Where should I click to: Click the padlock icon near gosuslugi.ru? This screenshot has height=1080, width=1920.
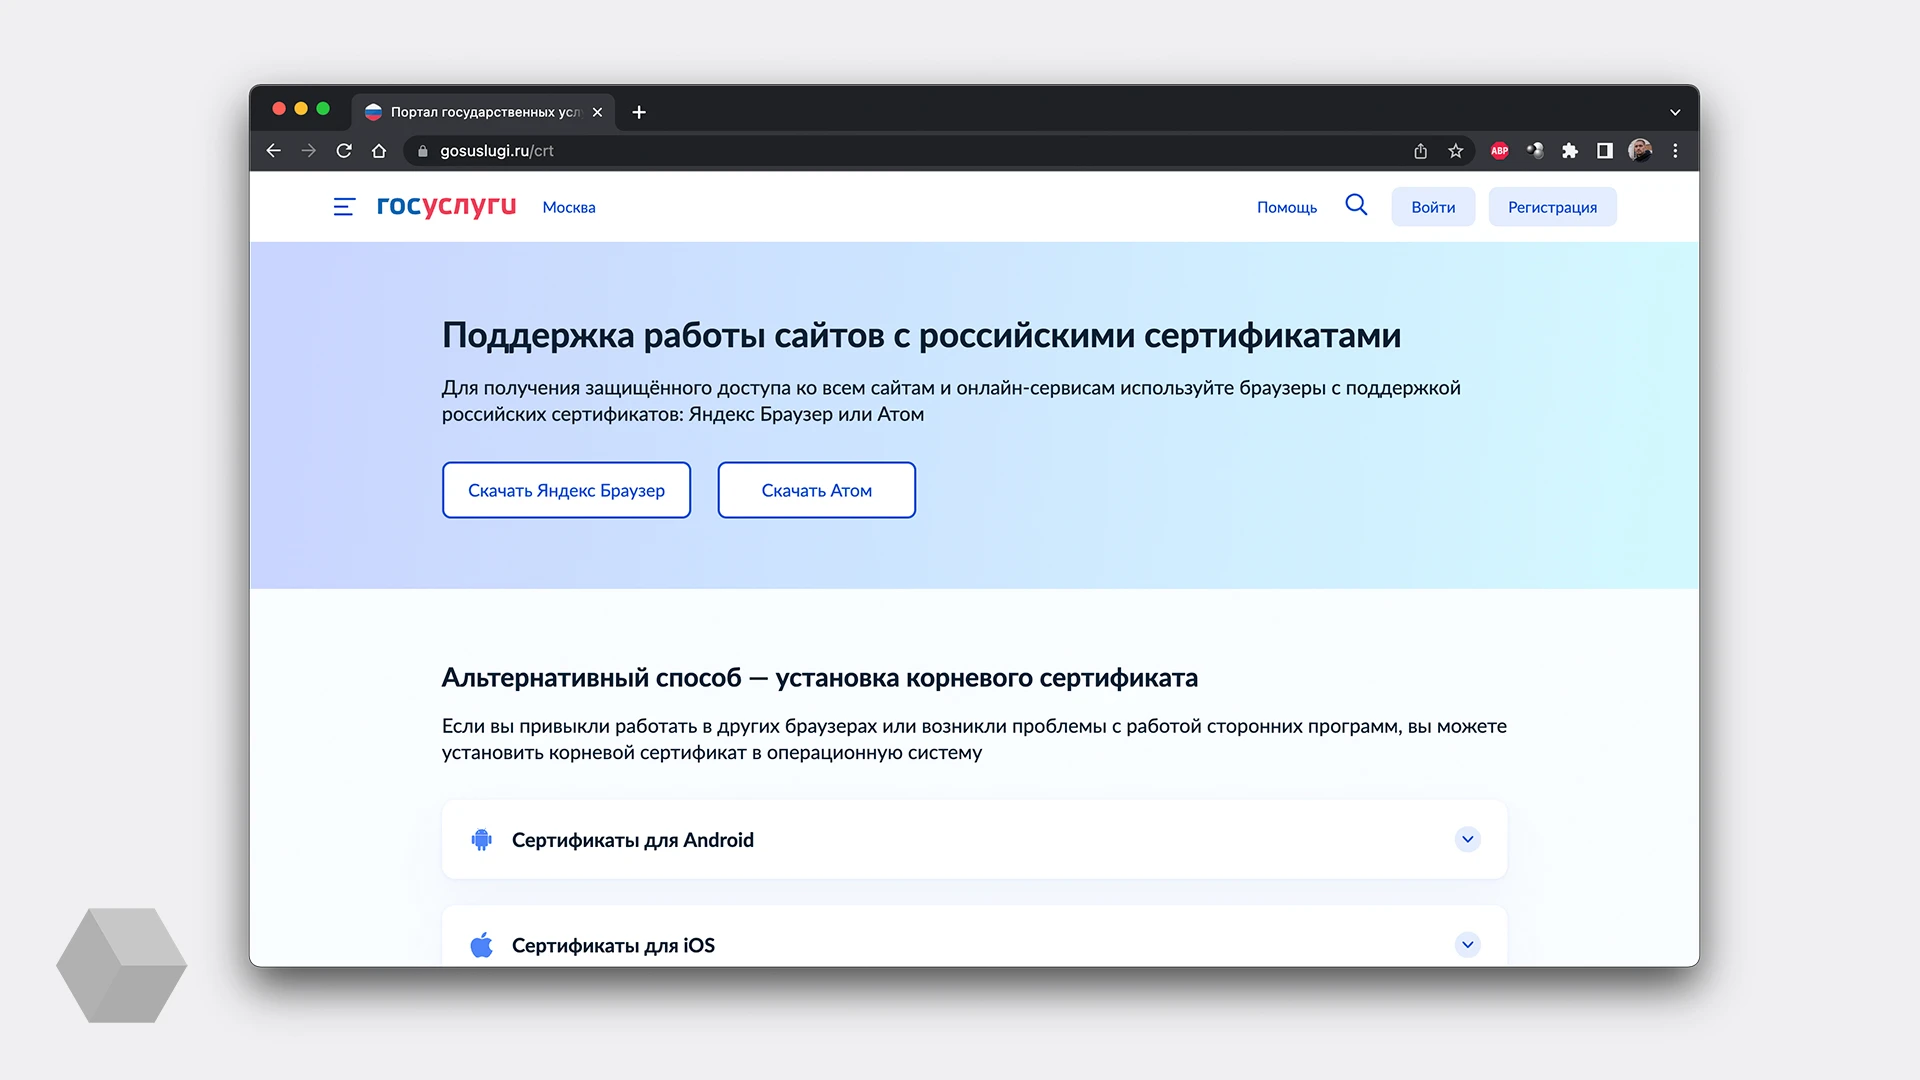tap(421, 150)
